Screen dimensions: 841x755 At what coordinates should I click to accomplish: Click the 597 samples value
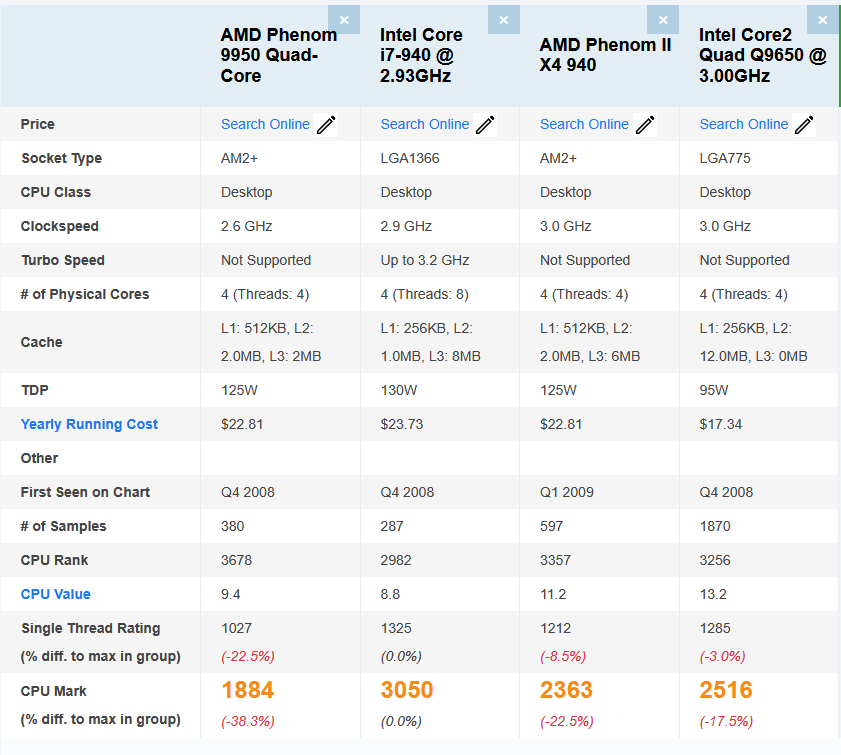click(x=551, y=526)
